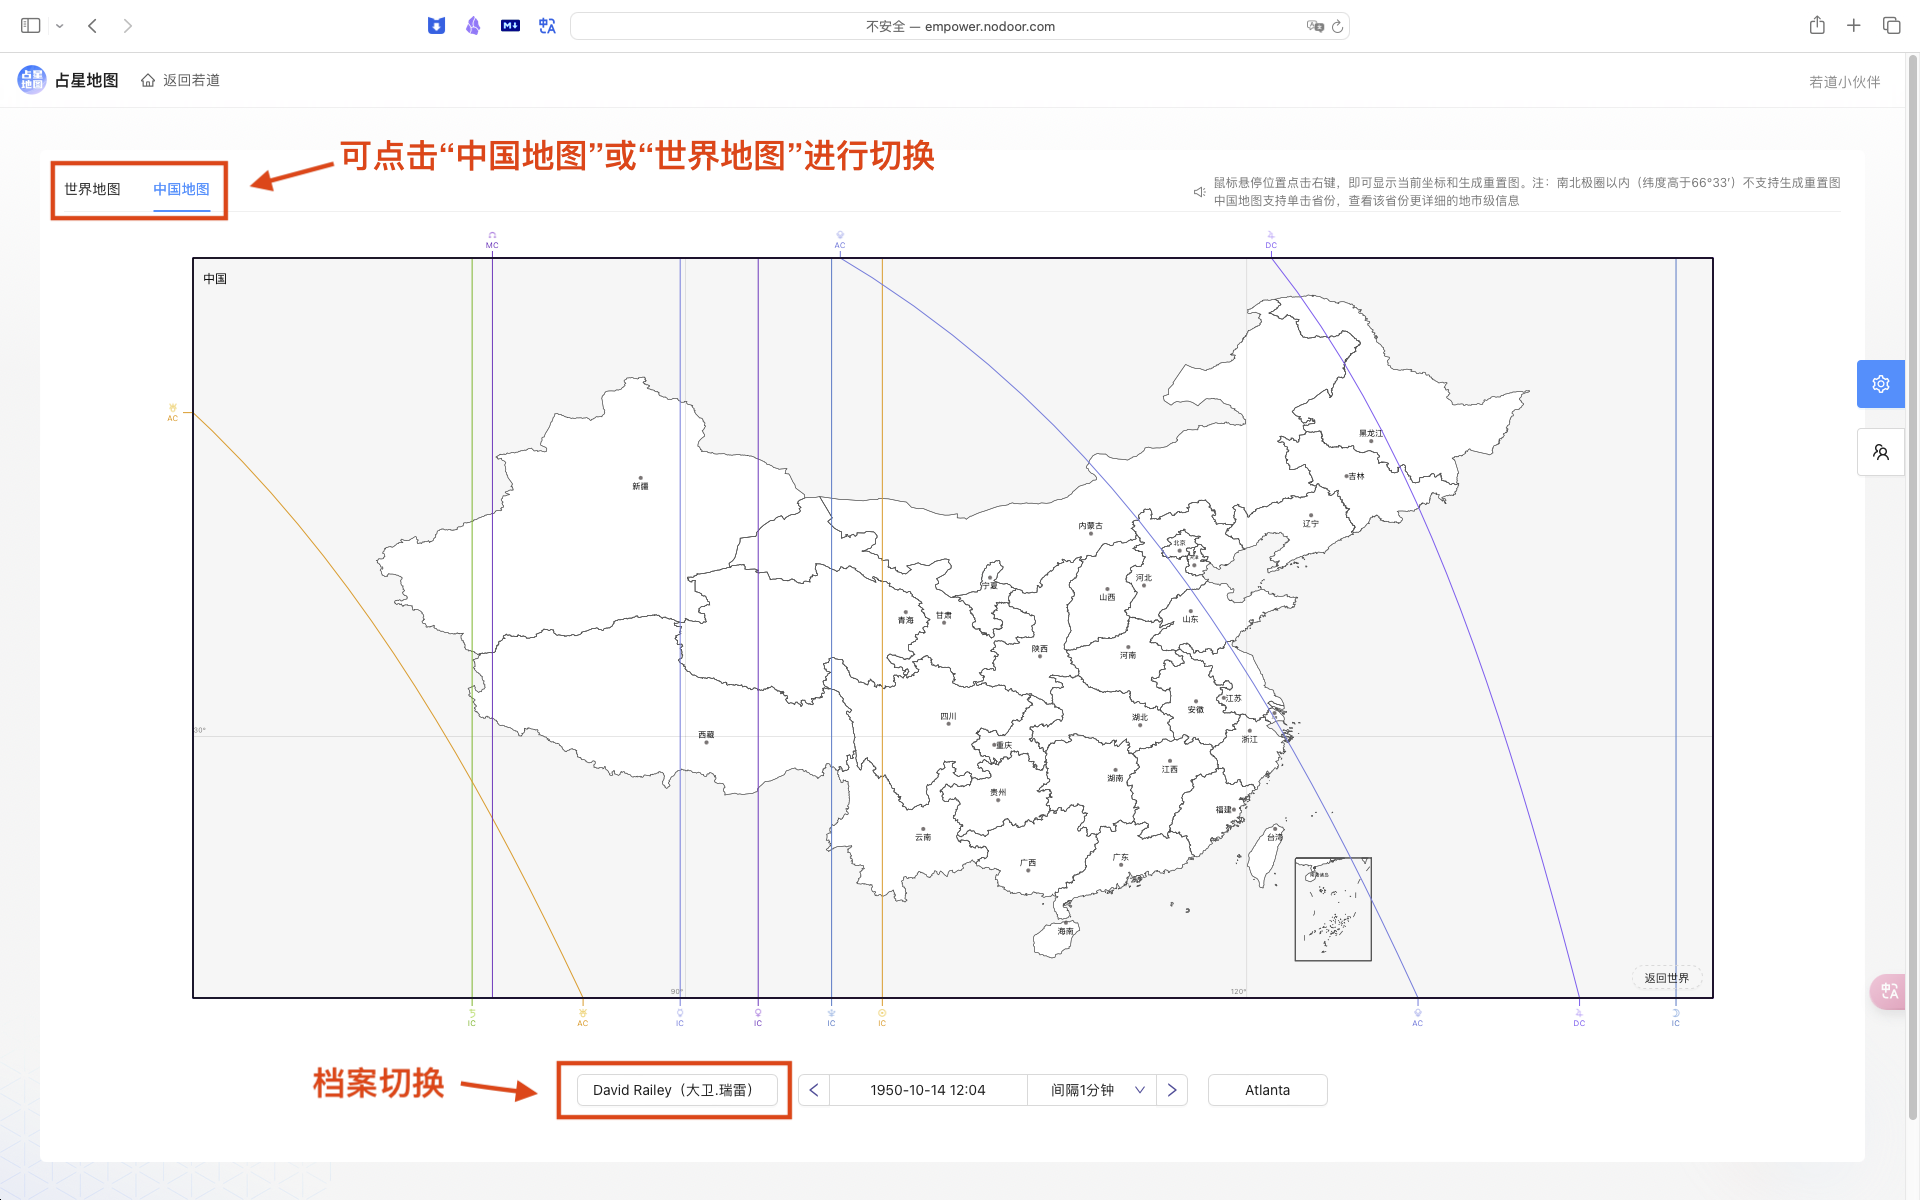Open a new browser tab with plus icon
This screenshot has width=1920, height=1200.
pos(1853,26)
